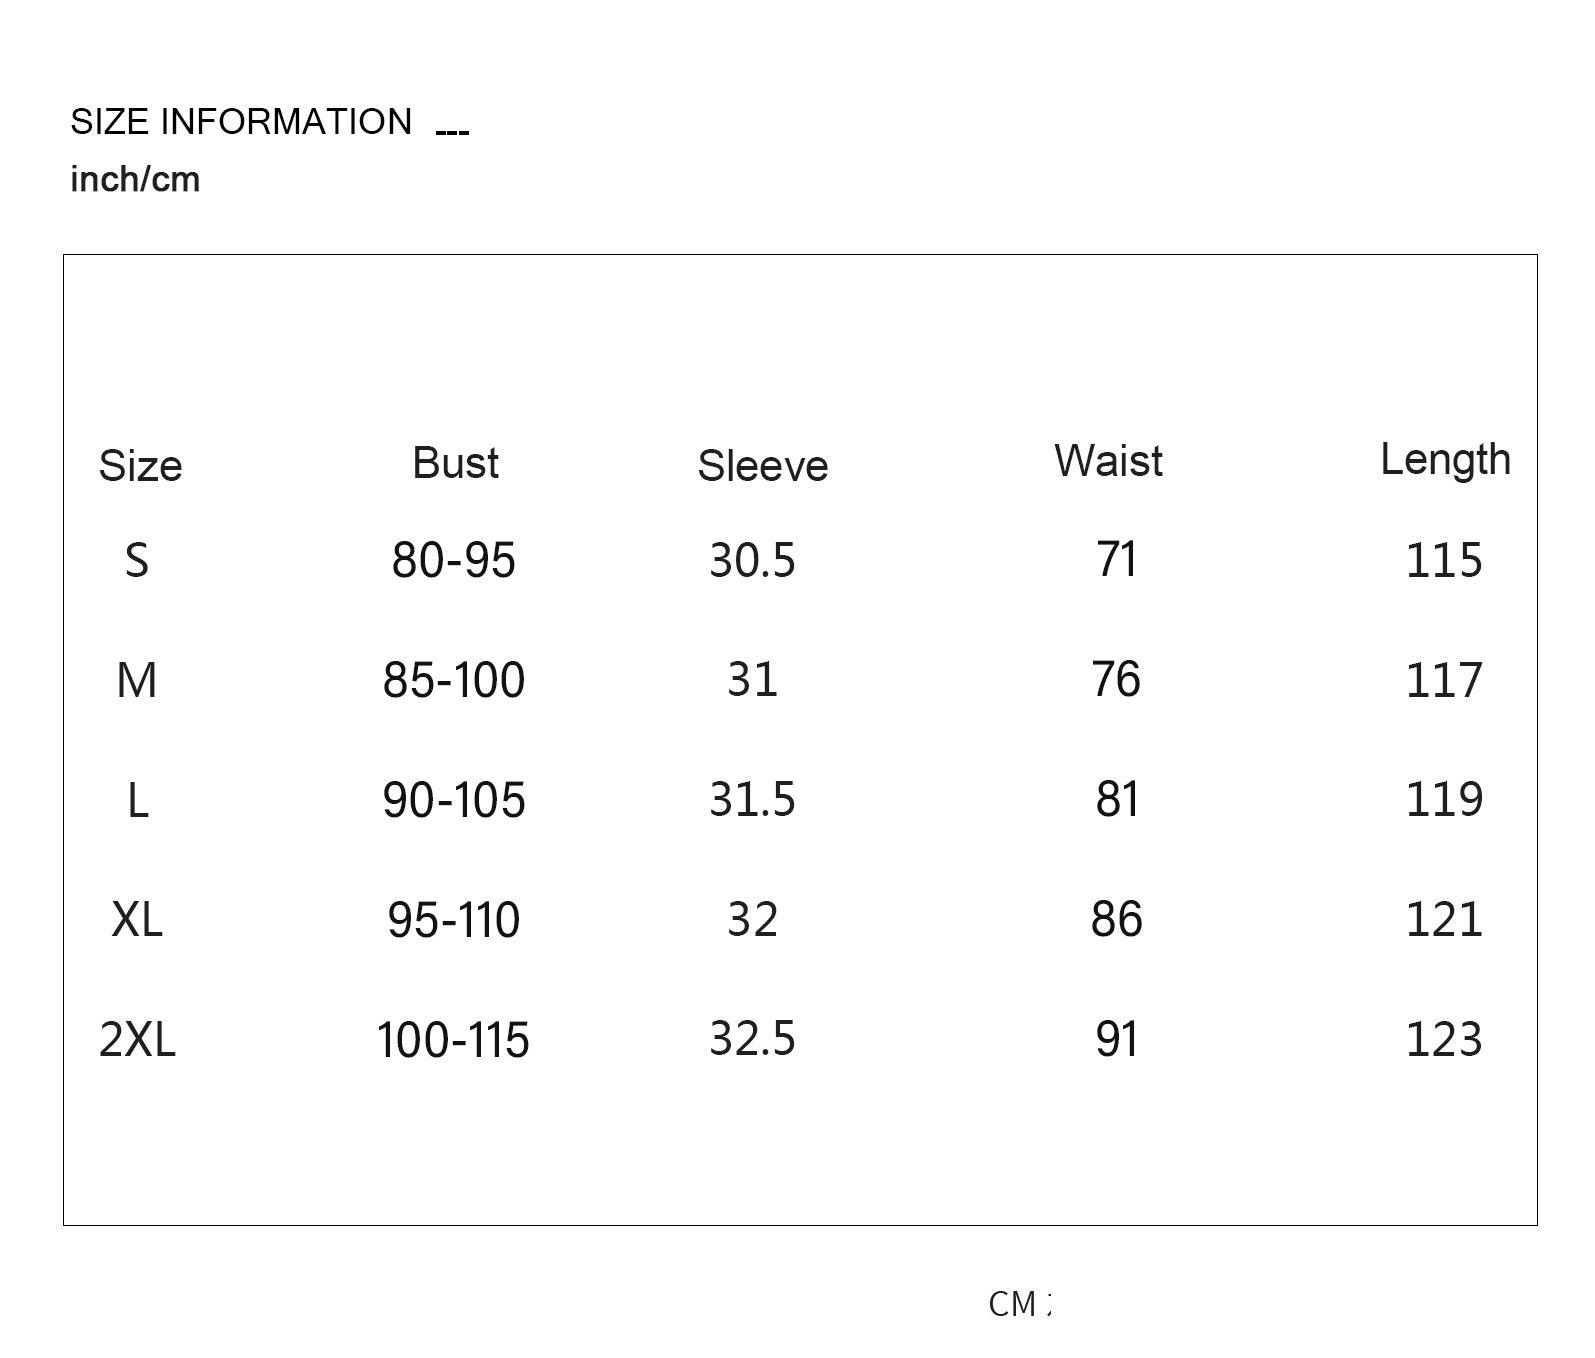Select waist value 81 for size L
The image size is (1595, 1358).
pos(1117,800)
